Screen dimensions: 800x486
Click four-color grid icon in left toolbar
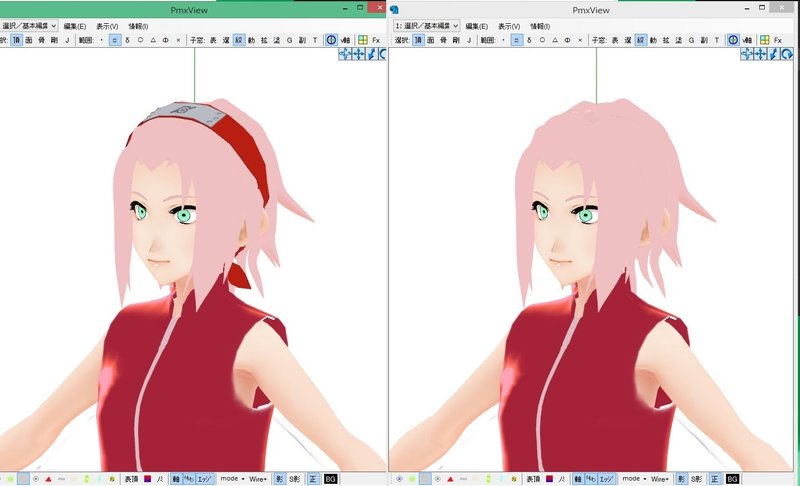coord(363,40)
